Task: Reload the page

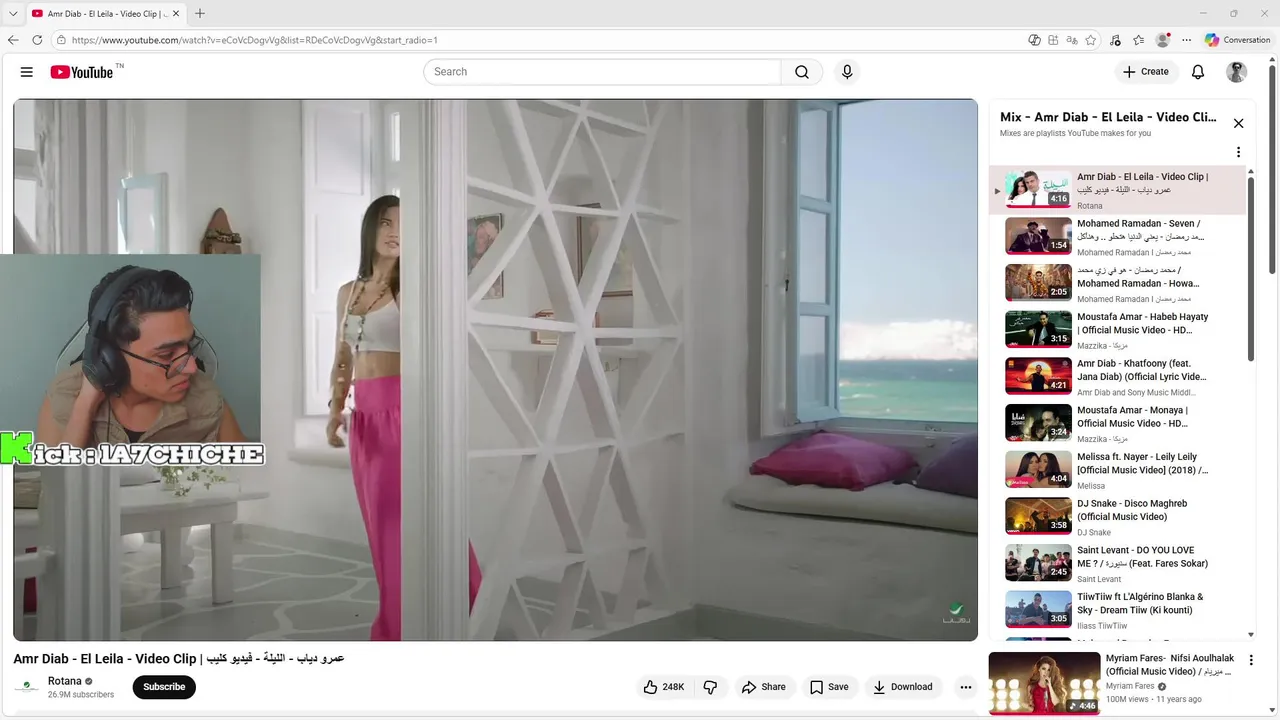Action: point(37,40)
